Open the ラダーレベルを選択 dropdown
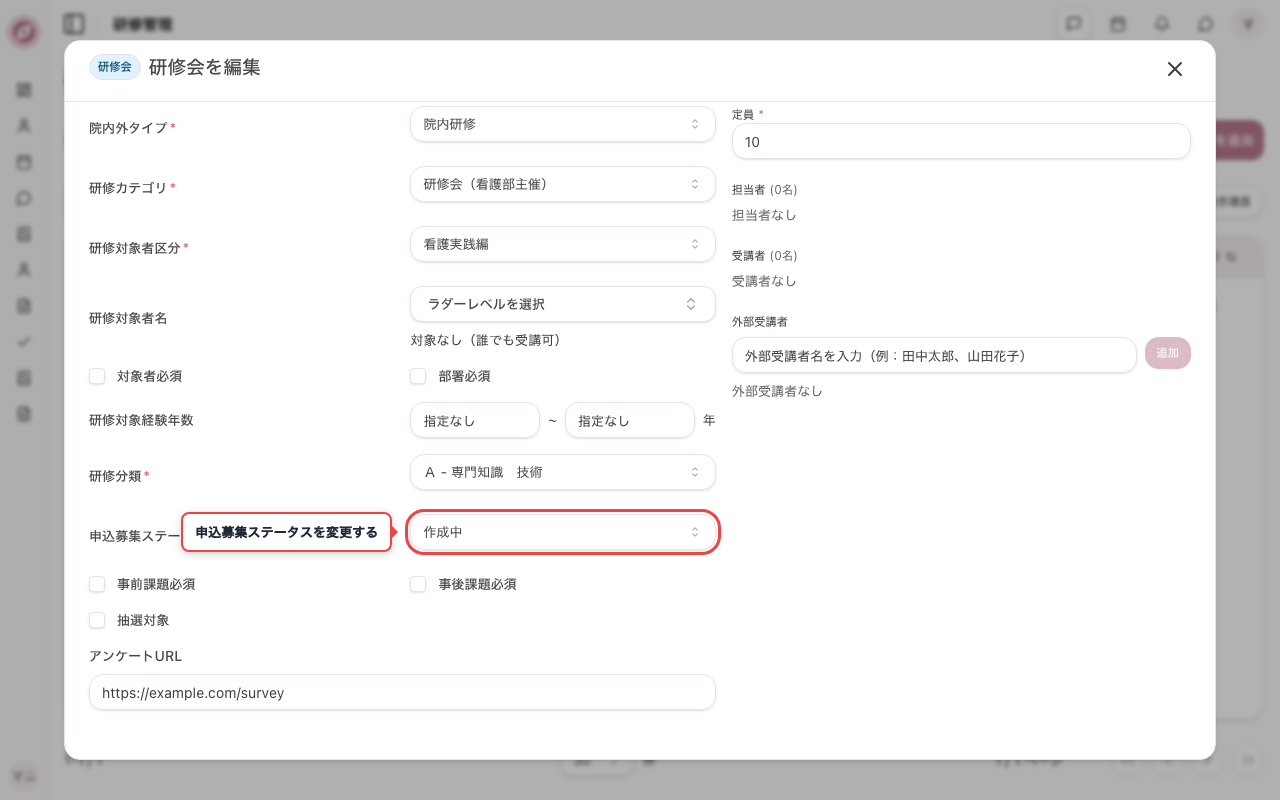This screenshot has width=1280, height=800. pyautogui.click(x=563, y=304)
